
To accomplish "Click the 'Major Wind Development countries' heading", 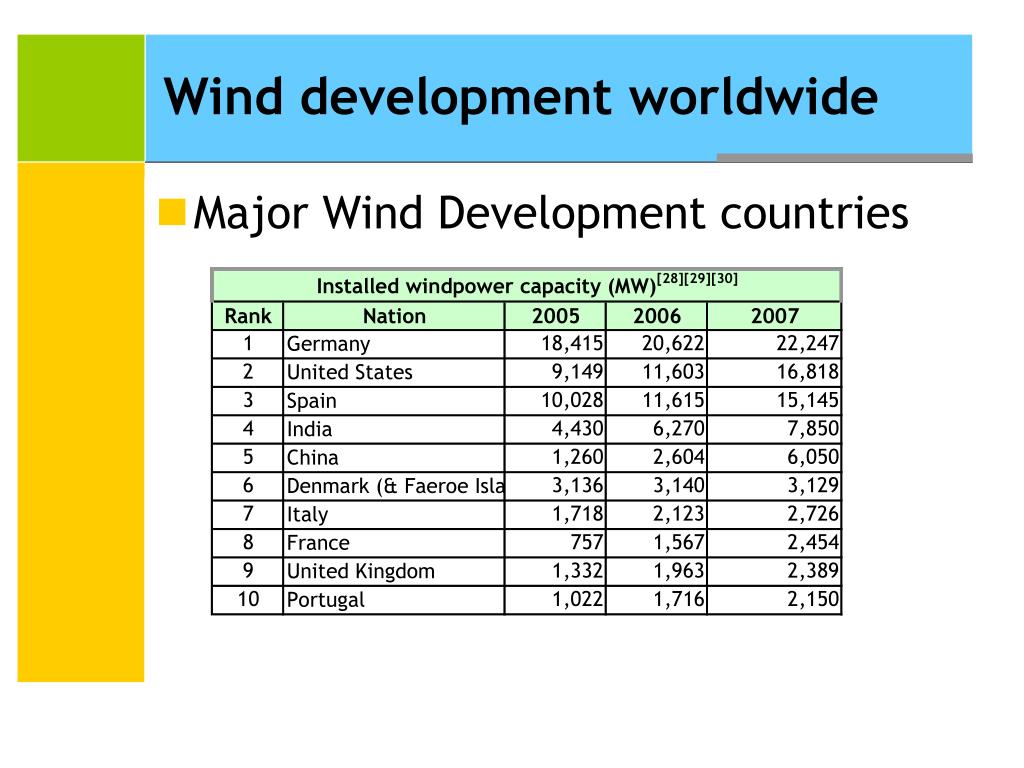I will pyautogui.click(x=551, y=213).
